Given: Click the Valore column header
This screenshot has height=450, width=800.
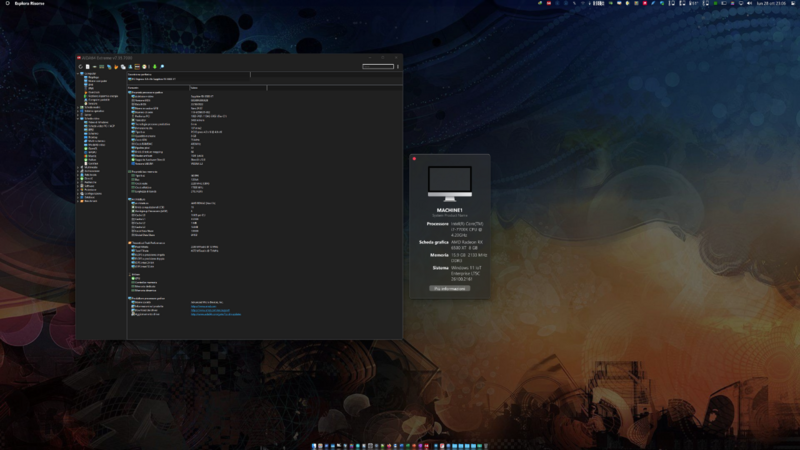Looking at the screenshot, I should [194, 88].
